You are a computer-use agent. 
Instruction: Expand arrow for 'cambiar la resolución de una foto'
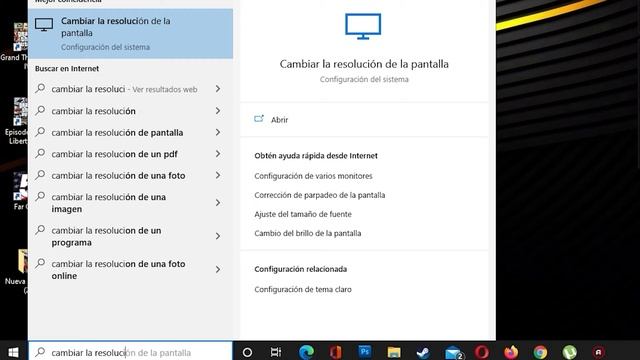[x=218, y=175]
